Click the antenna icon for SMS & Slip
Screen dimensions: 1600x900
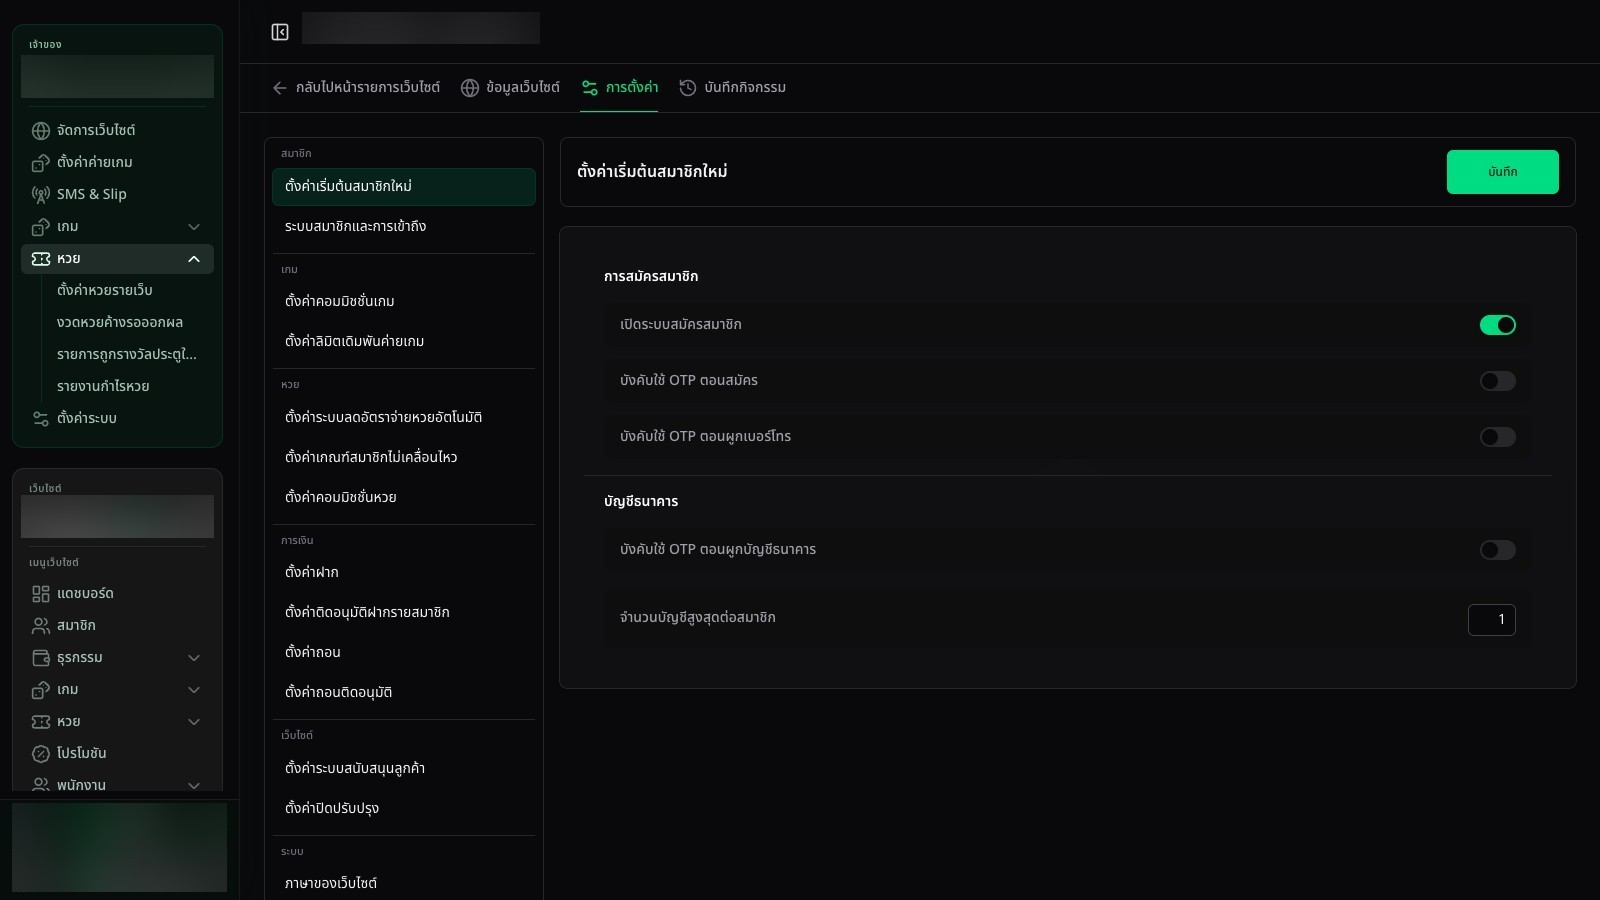(x=41, y=195)
